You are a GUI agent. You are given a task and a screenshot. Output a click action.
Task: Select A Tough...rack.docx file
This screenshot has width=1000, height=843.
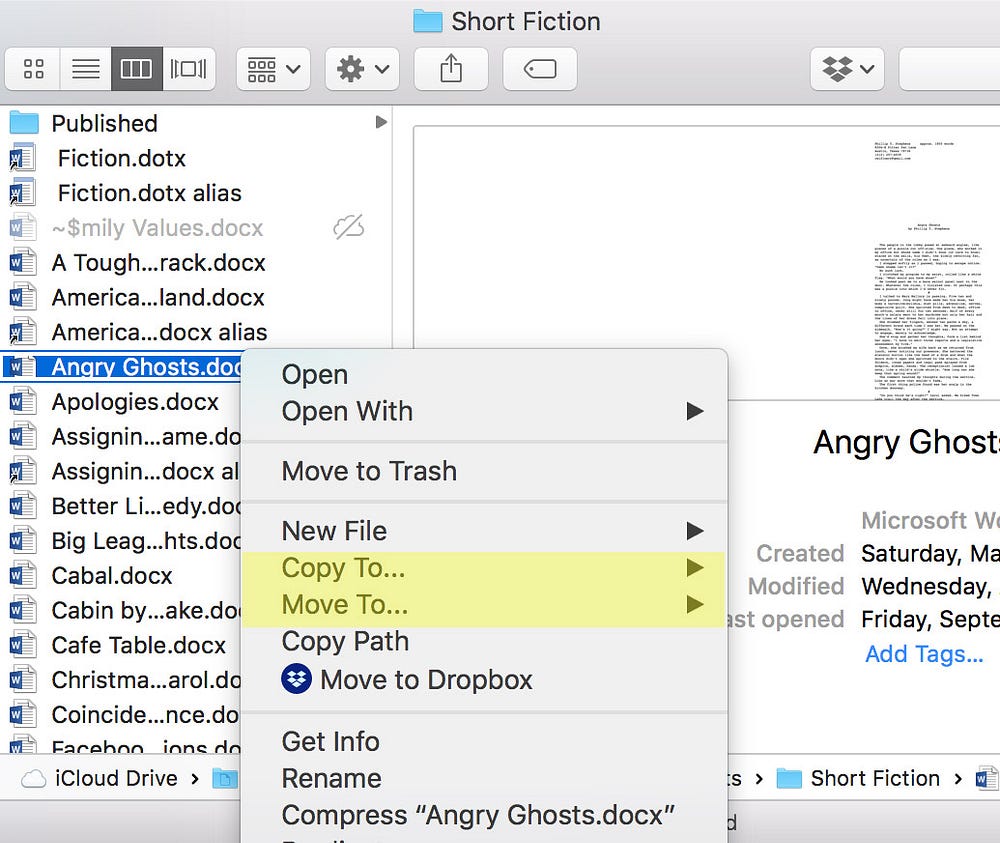point(195,263)
